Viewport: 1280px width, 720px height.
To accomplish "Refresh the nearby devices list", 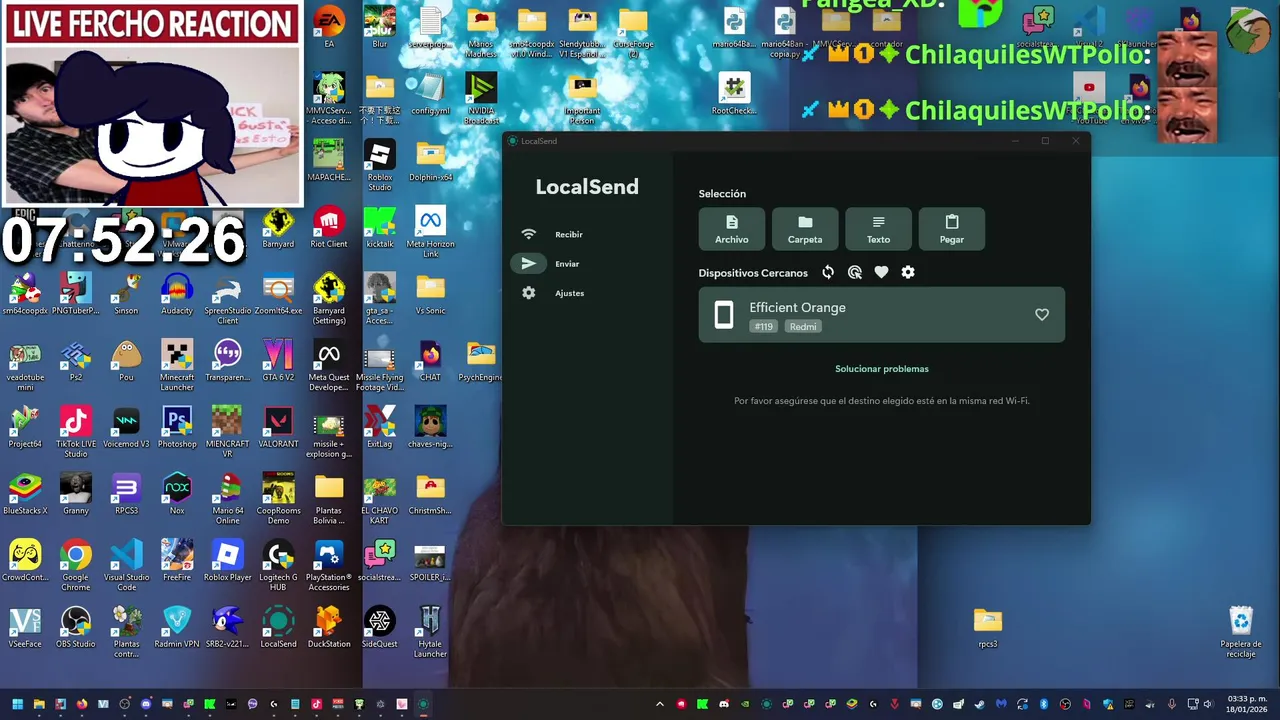I will tap(828, 272).
